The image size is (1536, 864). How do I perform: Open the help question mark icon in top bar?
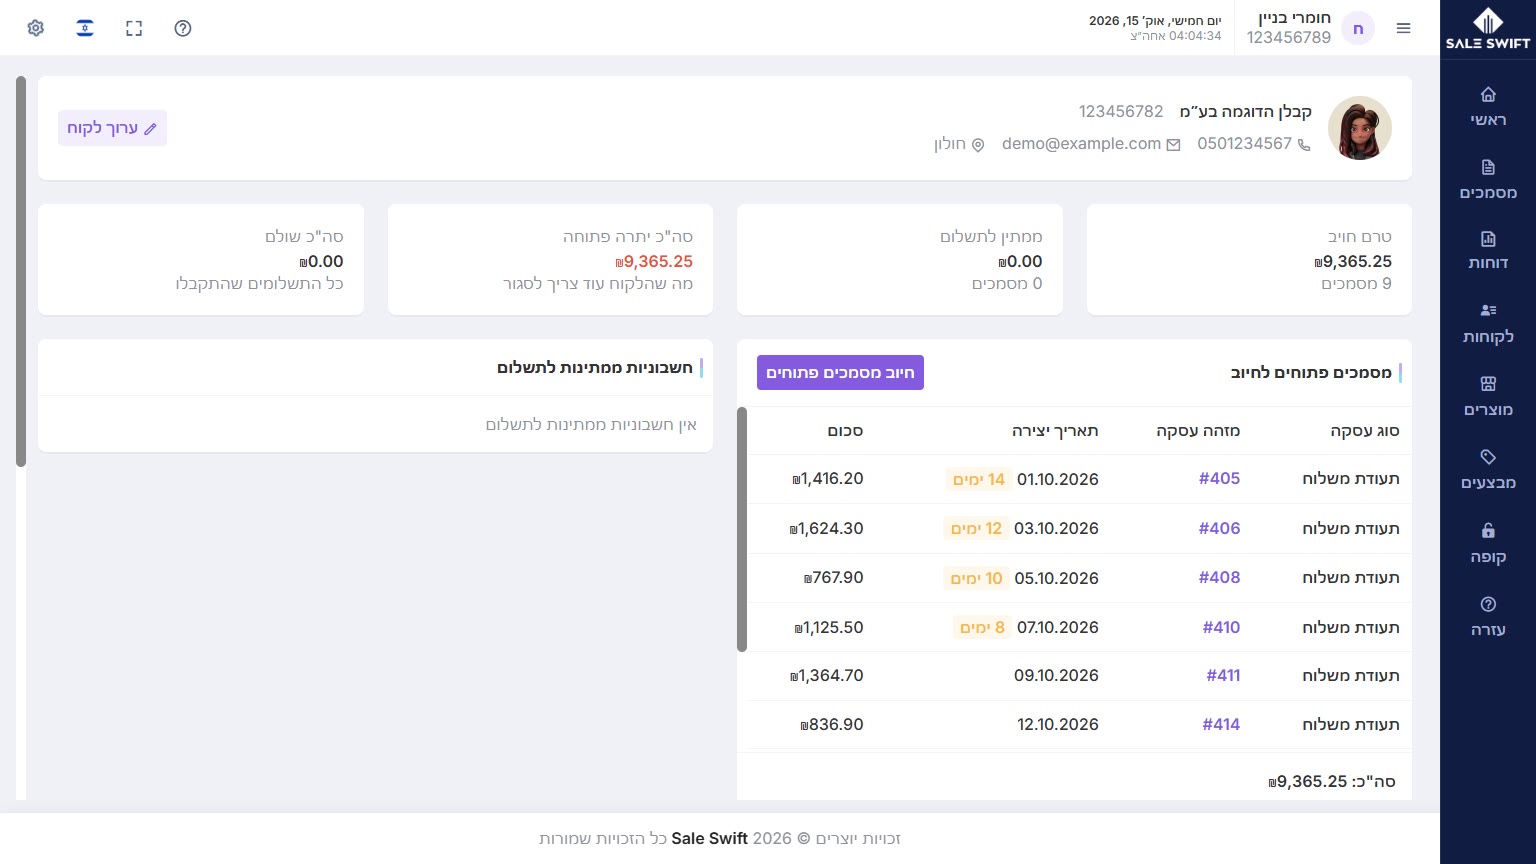pos(183,28)
